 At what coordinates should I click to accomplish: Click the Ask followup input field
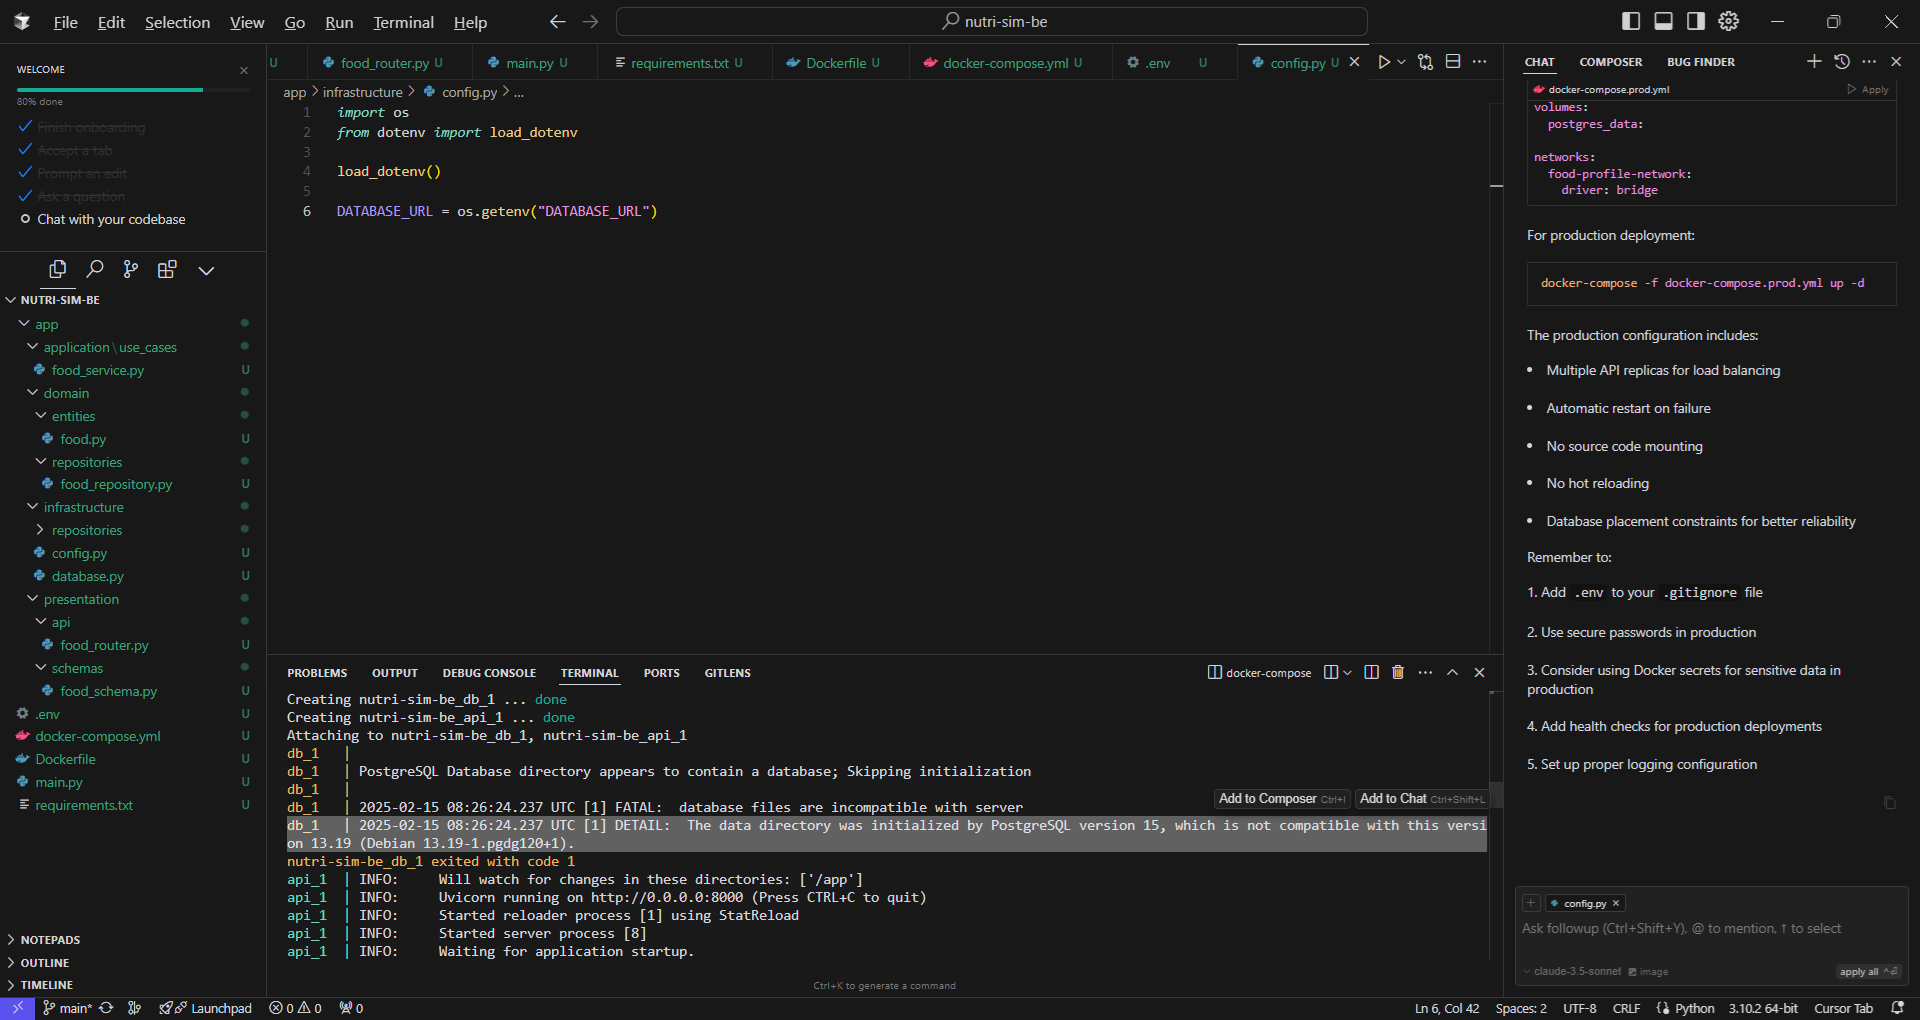1710,929
